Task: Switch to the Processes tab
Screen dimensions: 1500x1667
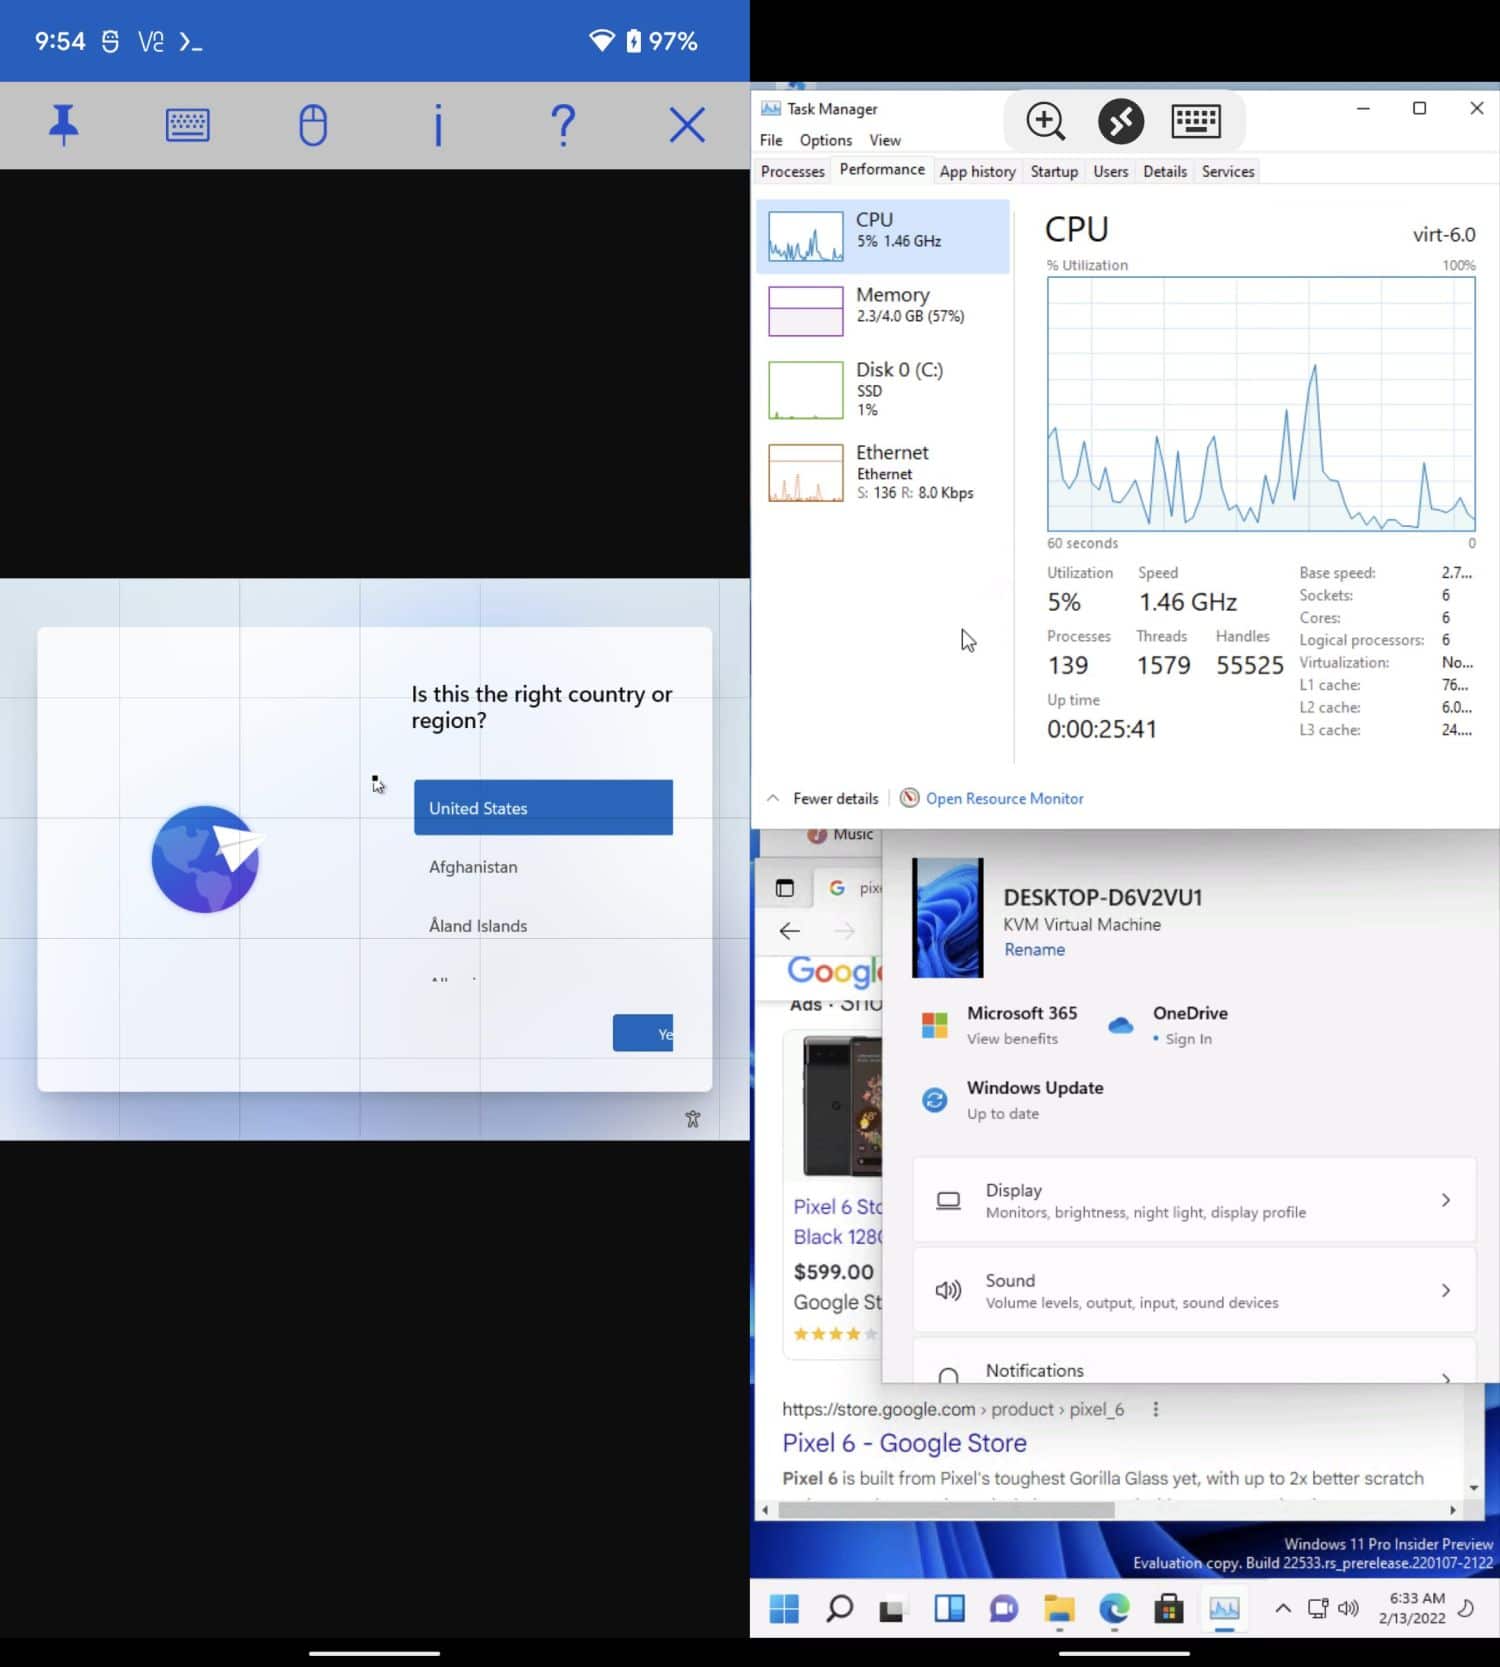Action: (792, 171)
